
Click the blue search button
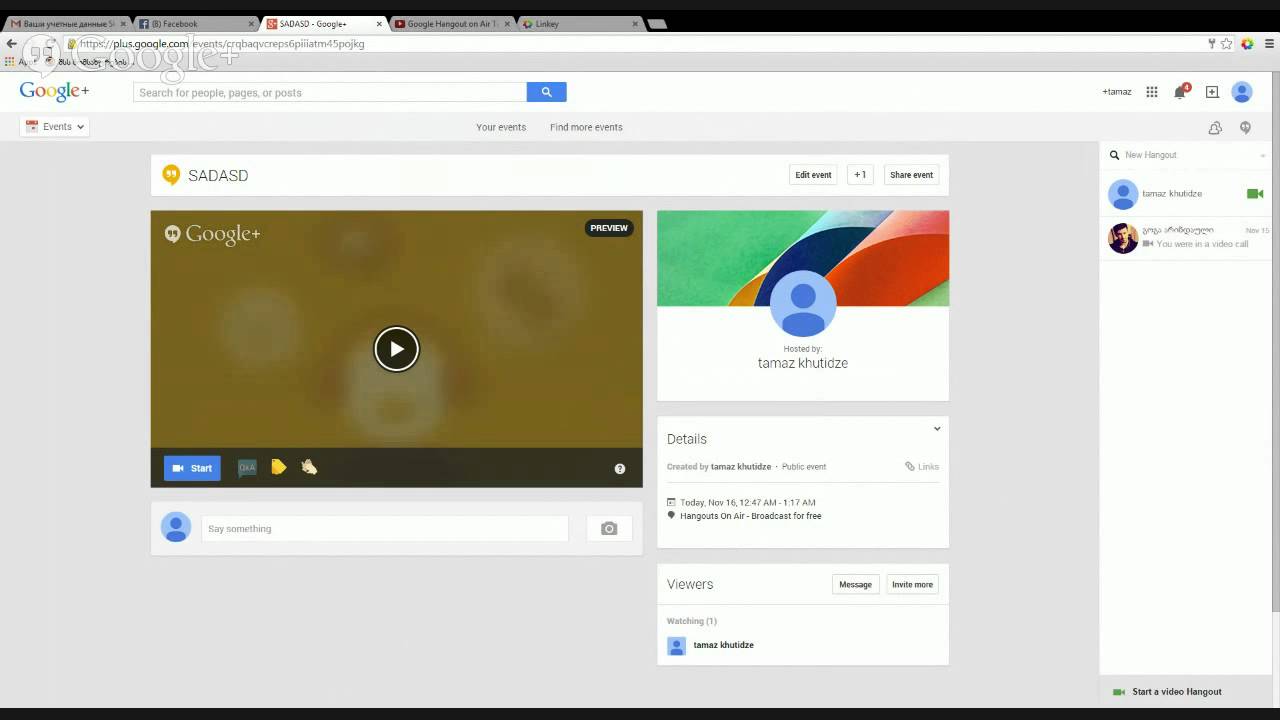[546, 92]
